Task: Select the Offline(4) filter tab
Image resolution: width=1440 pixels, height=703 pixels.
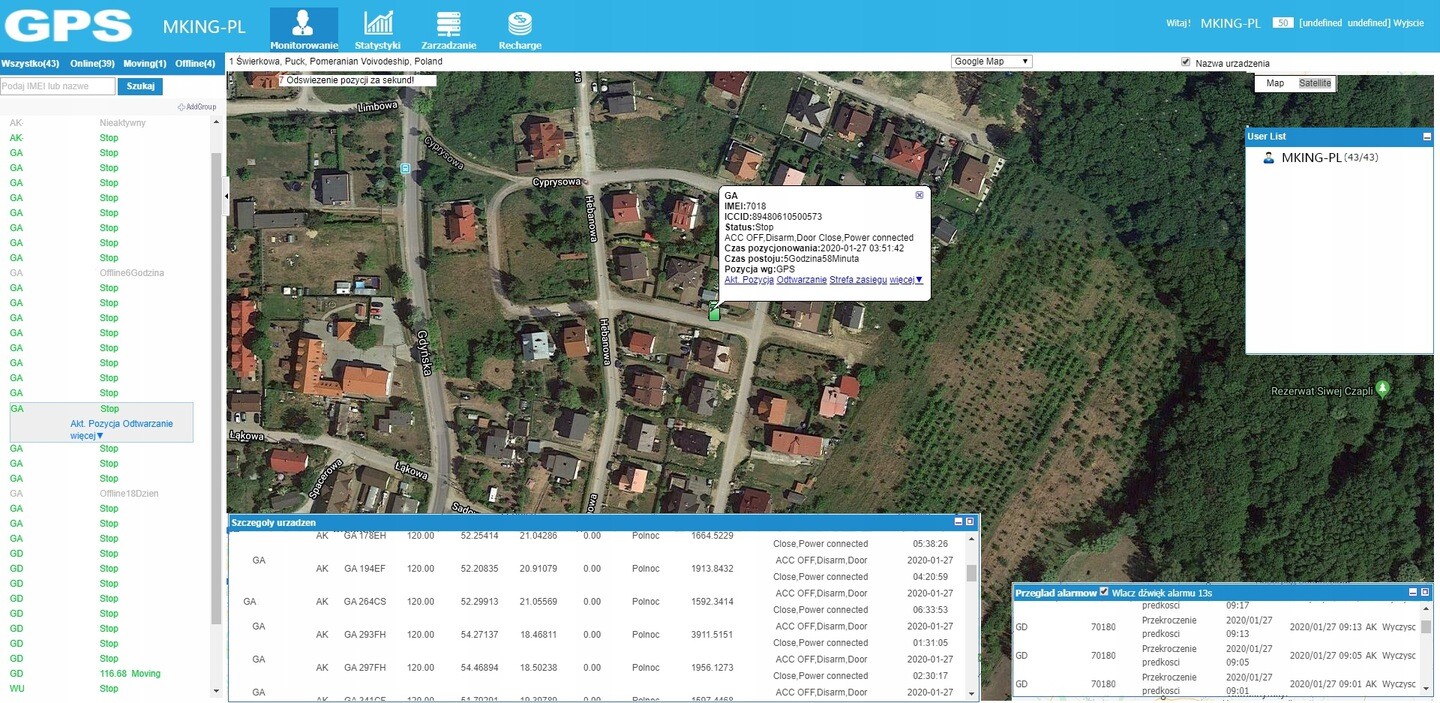Action: [195, 64]
